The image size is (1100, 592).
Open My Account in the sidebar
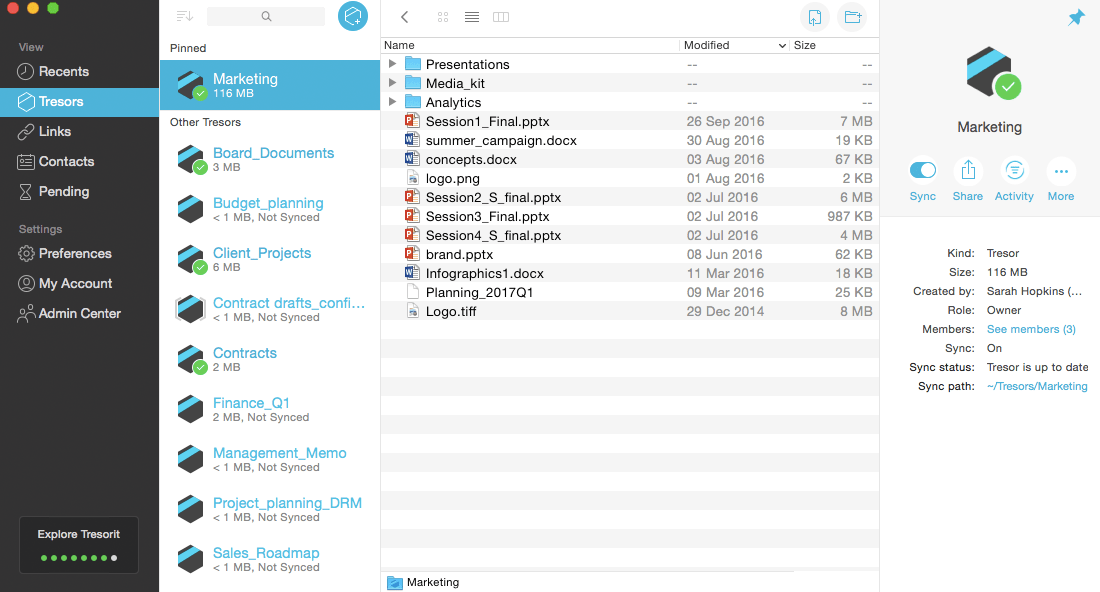coord(79,283)
